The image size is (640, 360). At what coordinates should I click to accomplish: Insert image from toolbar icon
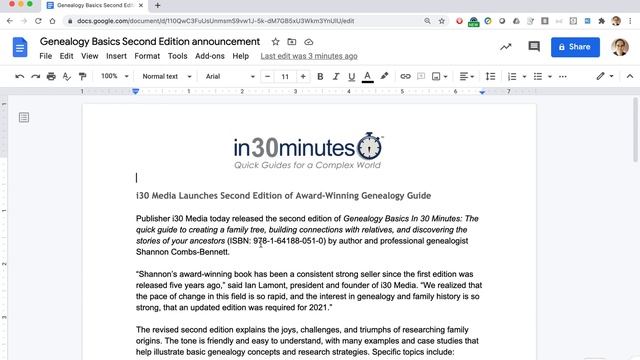click(436, 76)
